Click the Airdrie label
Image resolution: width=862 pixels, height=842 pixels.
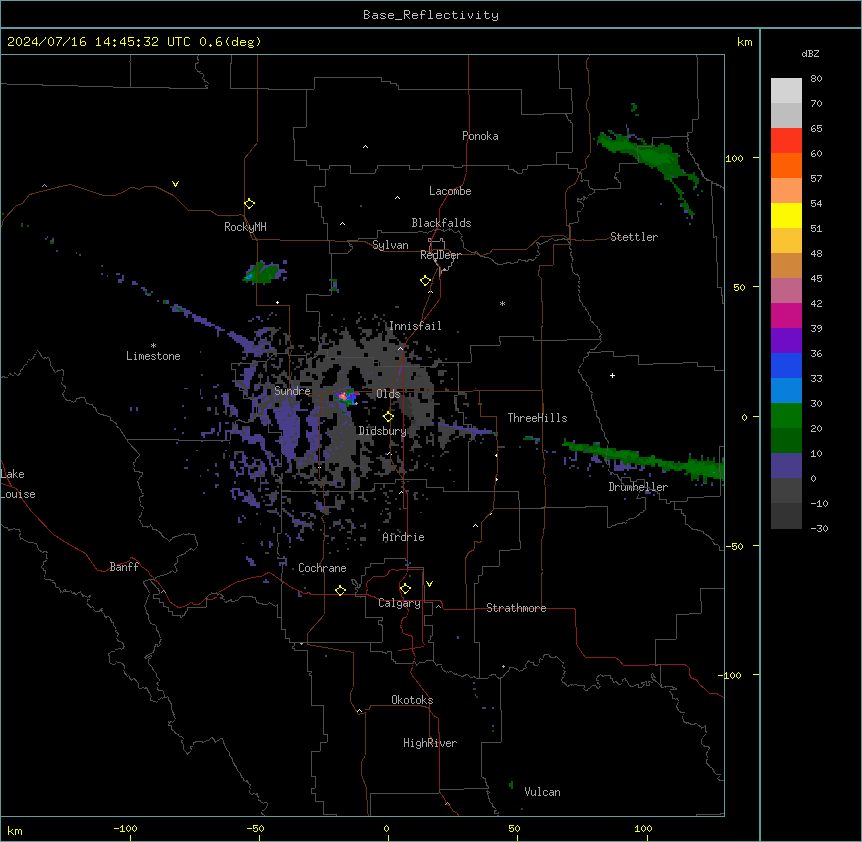[403, 537]
